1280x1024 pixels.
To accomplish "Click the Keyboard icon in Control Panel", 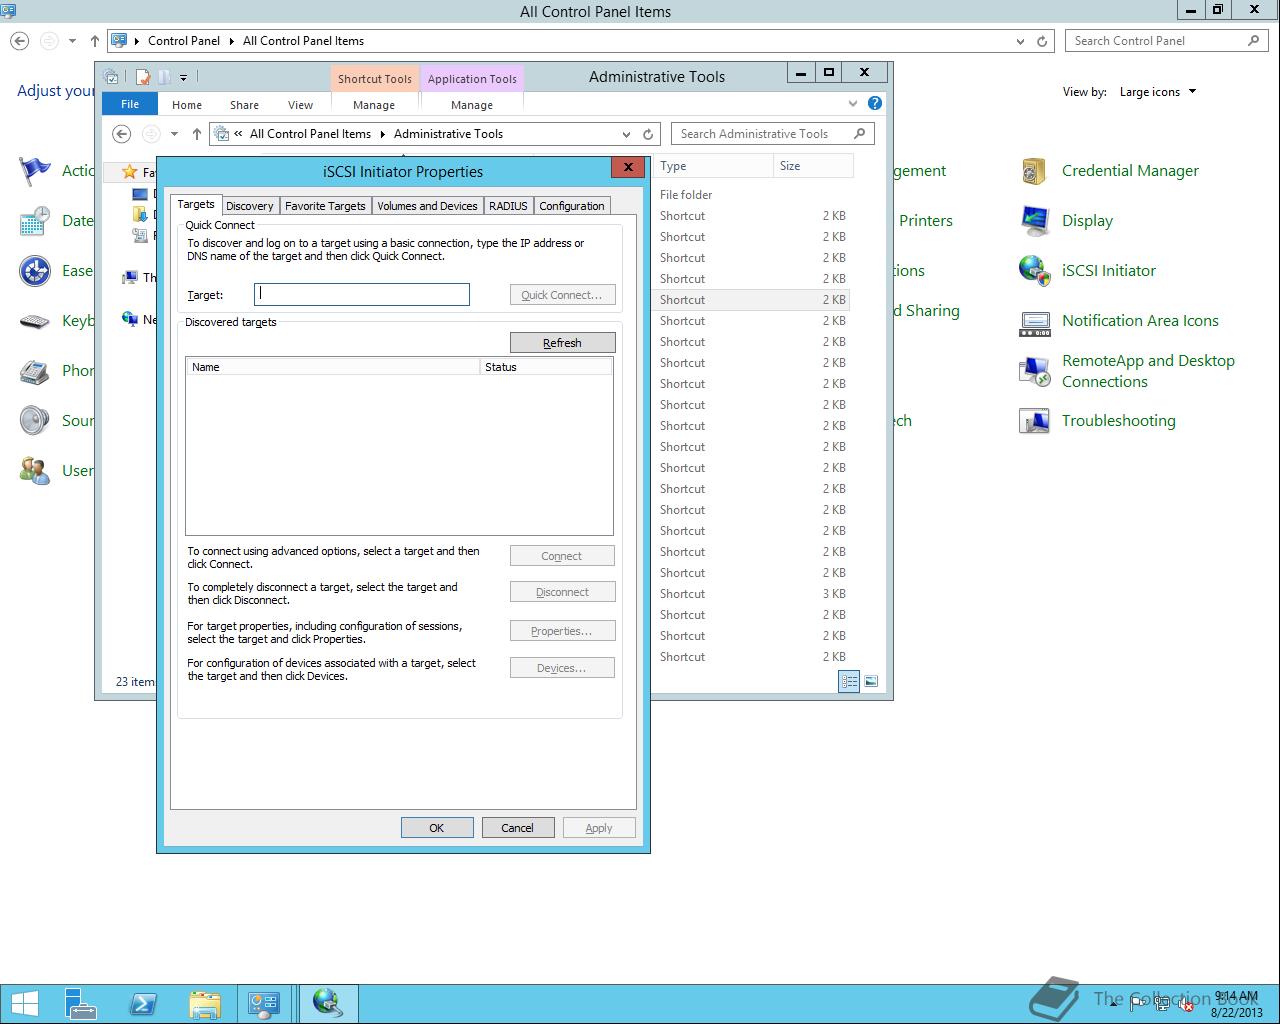I will point(35,321).
